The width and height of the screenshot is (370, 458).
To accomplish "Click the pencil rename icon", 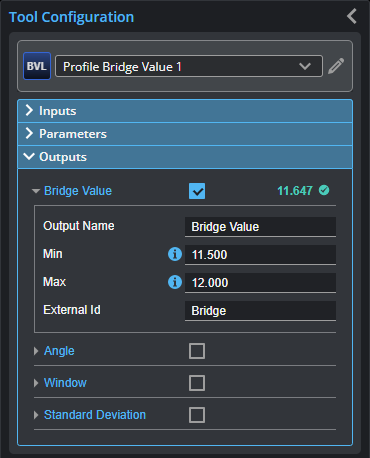I will click(x=336, y=66).
